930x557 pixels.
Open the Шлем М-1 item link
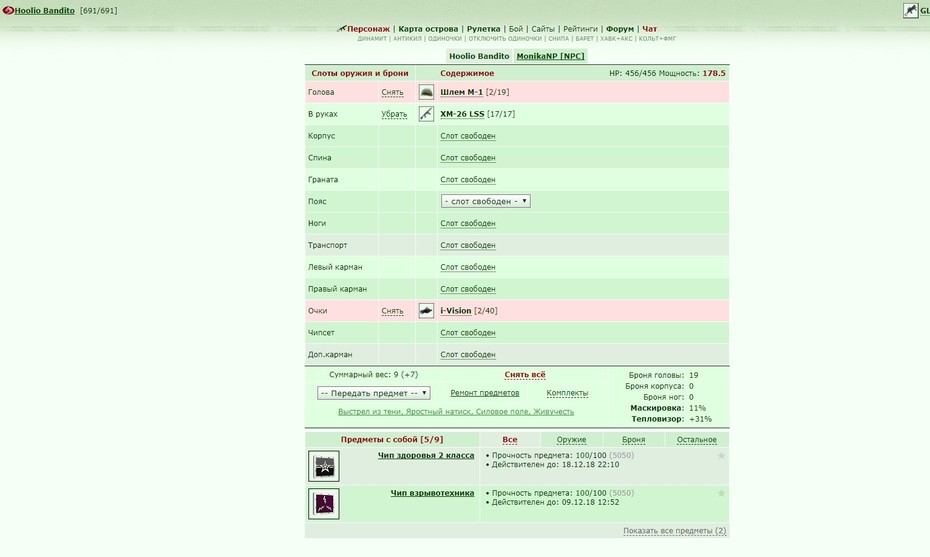461,92
